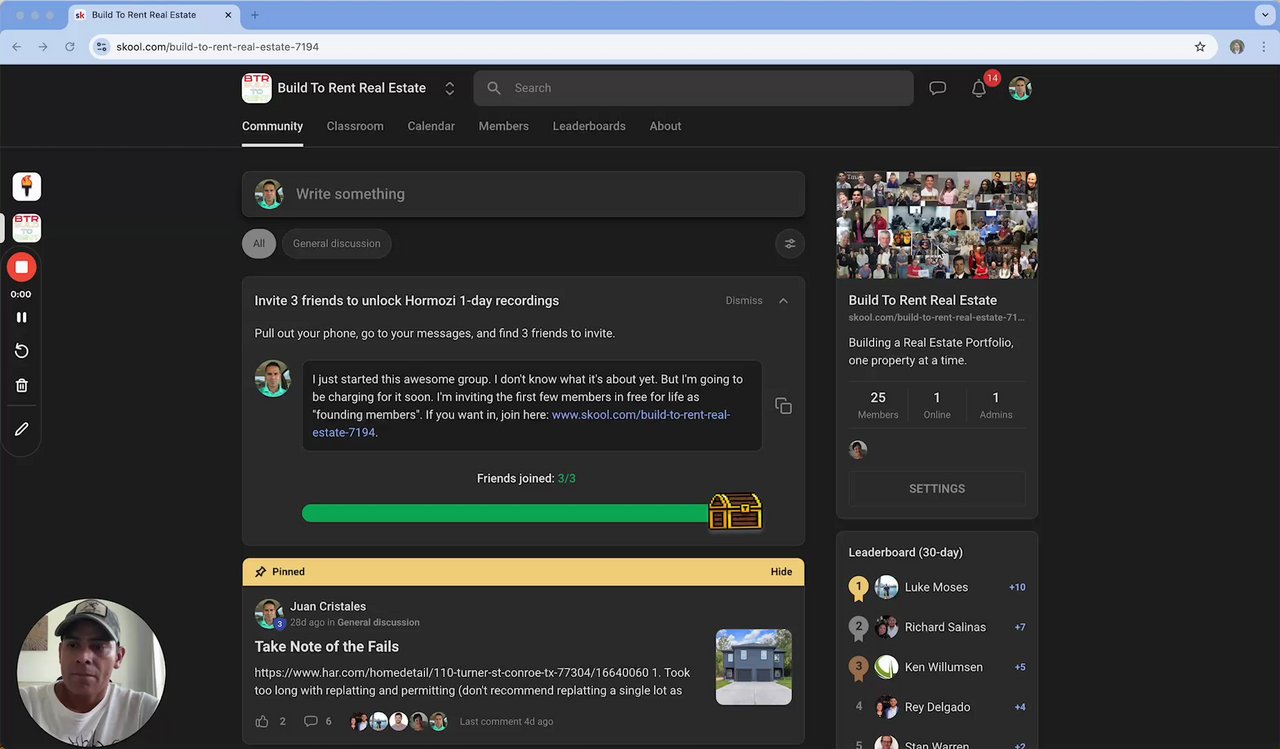Copy the invite message text
The image size is (1280, 749).
783,406
